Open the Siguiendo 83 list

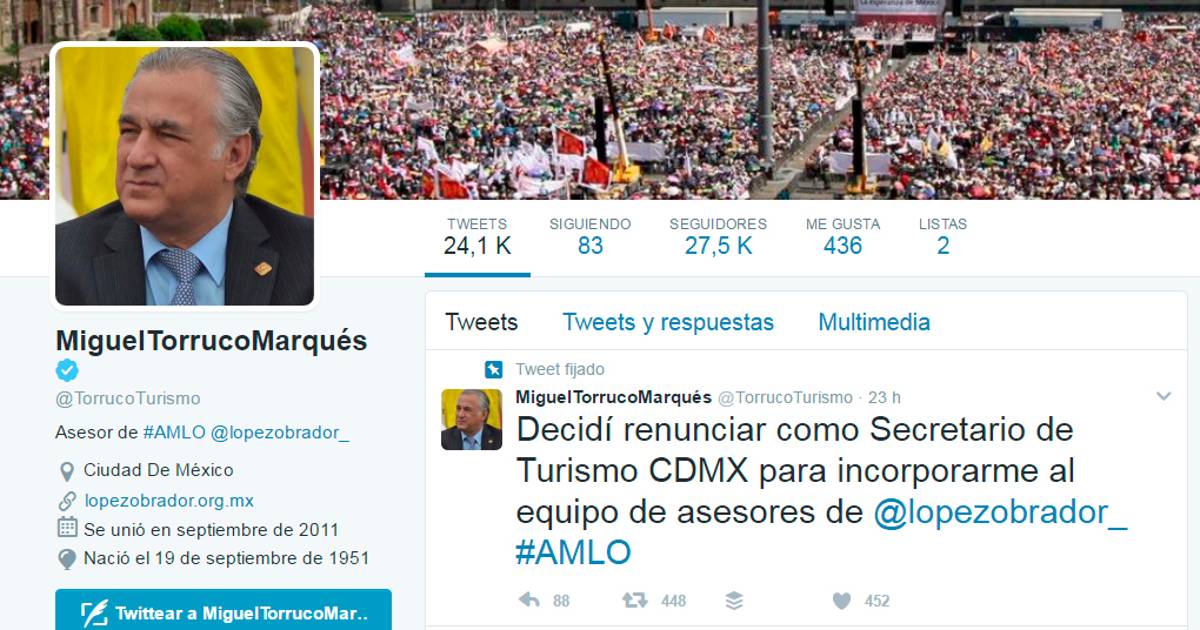coord(590,236)
